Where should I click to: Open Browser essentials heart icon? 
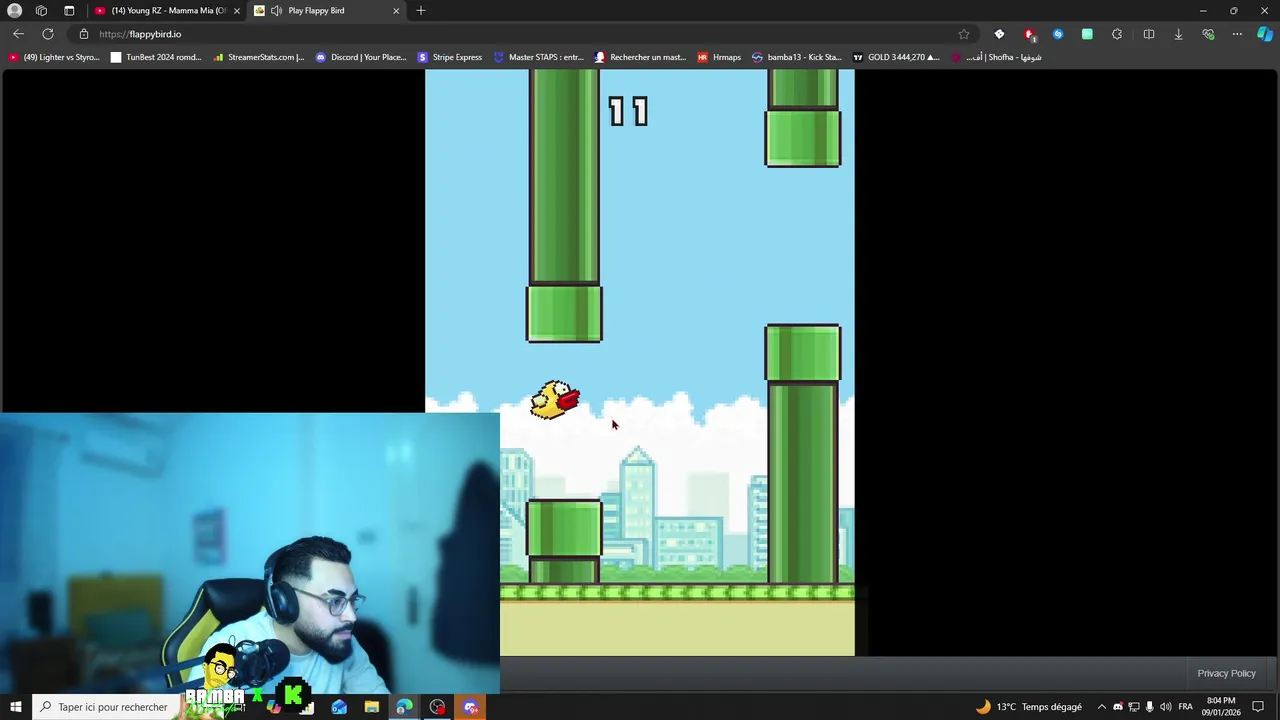(1208, 34)
